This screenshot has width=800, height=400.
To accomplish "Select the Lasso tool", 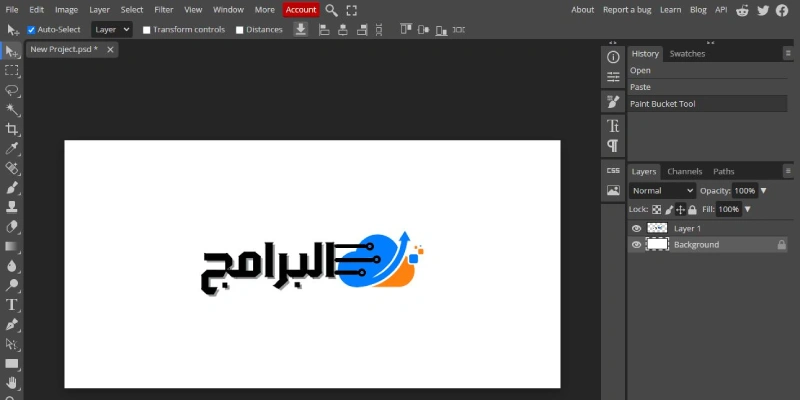I will pos(12,90).
